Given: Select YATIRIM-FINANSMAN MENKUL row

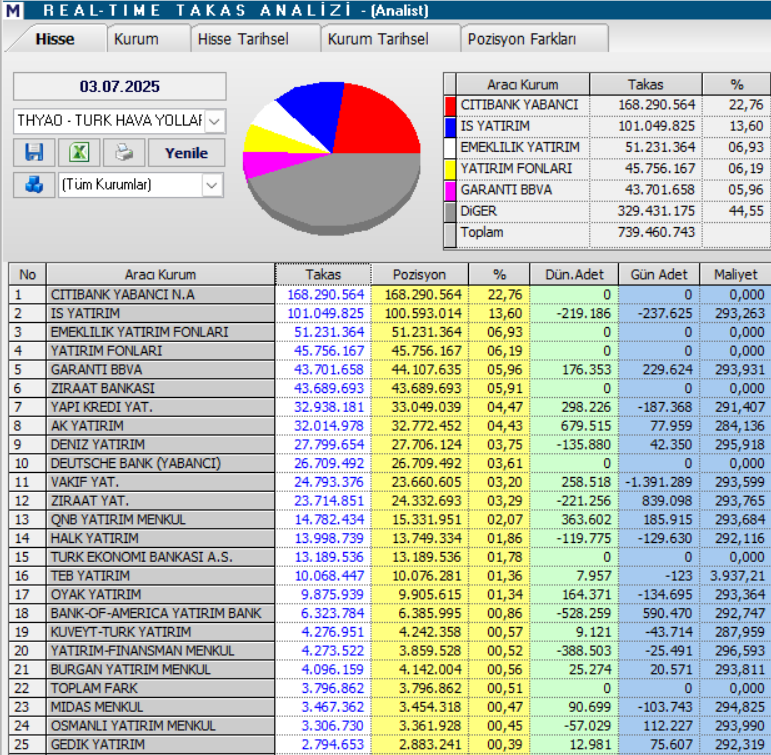Looking at the screenshot, I should (x=390, y=650).
